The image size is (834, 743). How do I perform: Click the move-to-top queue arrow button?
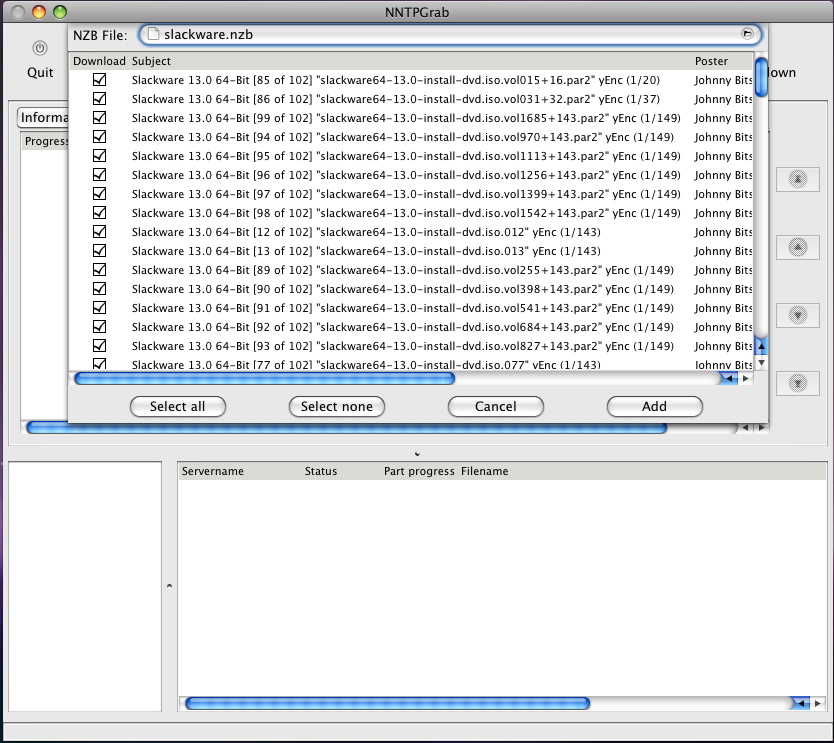[797, 179]
